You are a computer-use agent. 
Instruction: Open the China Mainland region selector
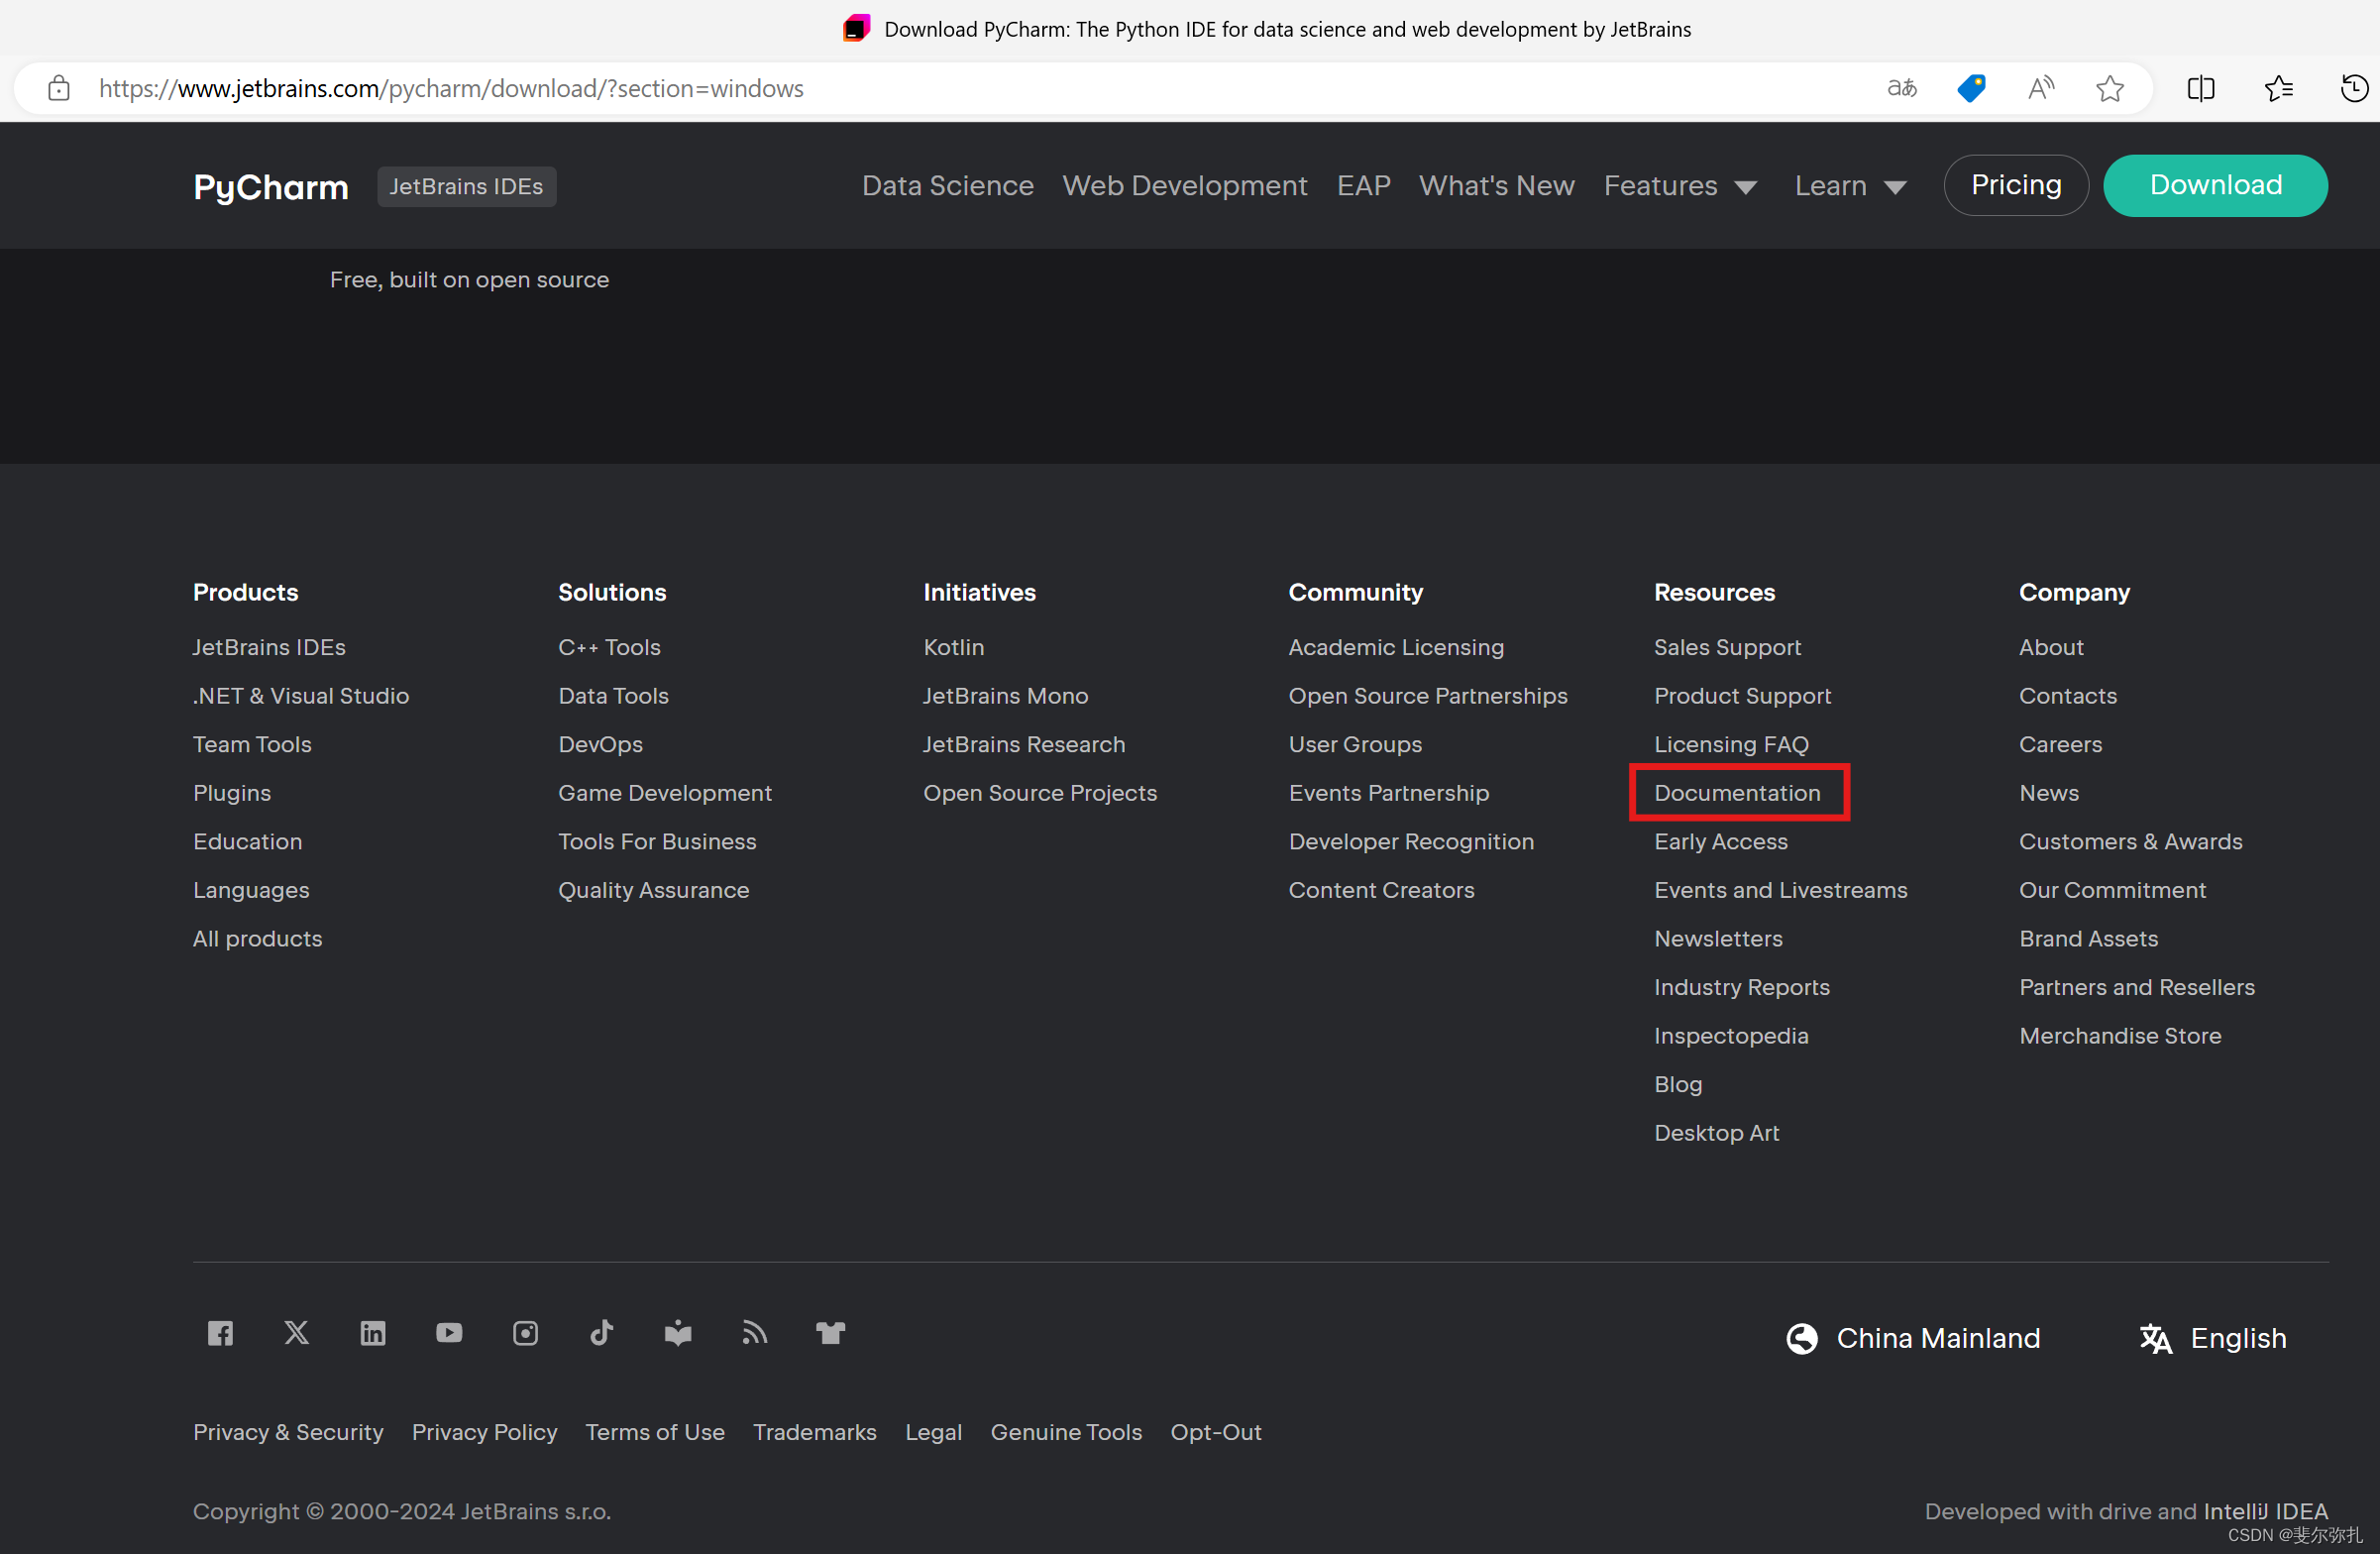coord(1914,1338)
